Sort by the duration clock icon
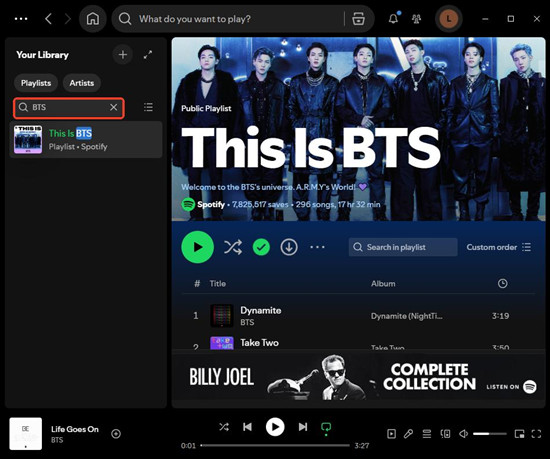This screenshot has width=550, height=459. (x=503, y=283)
